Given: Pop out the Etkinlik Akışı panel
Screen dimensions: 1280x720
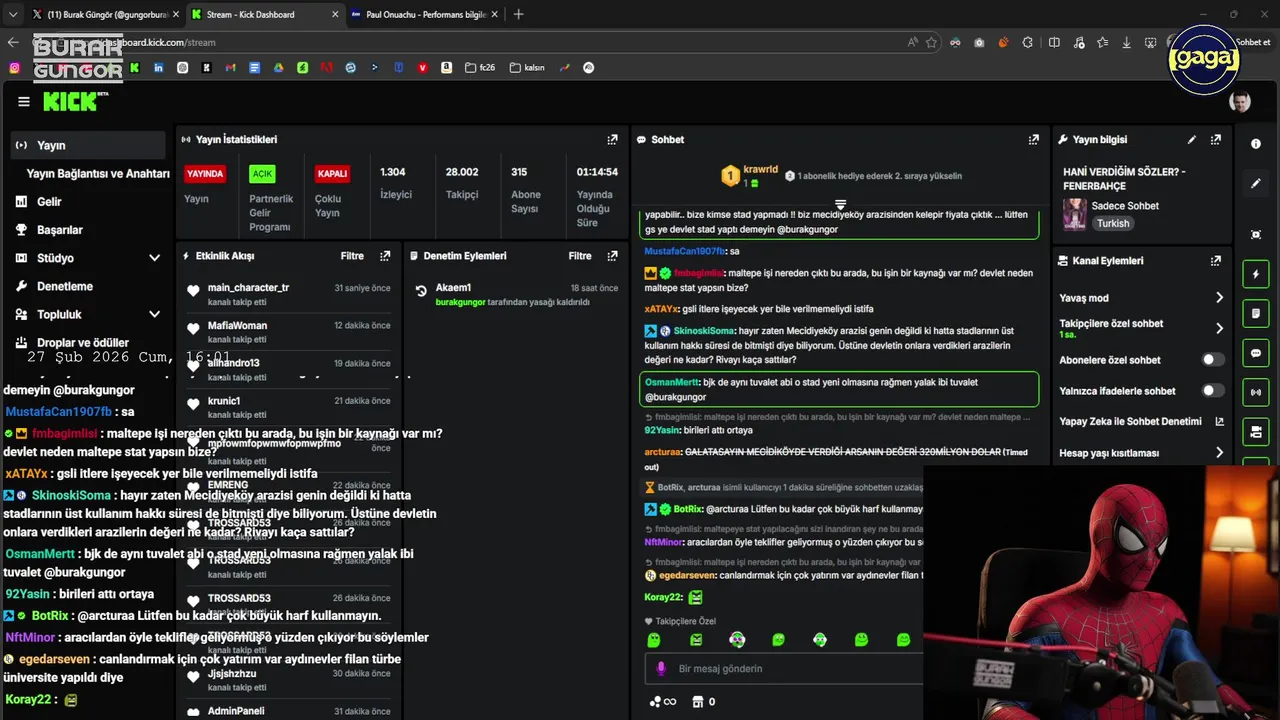Looking at the screenshot, I should [385, 256].
